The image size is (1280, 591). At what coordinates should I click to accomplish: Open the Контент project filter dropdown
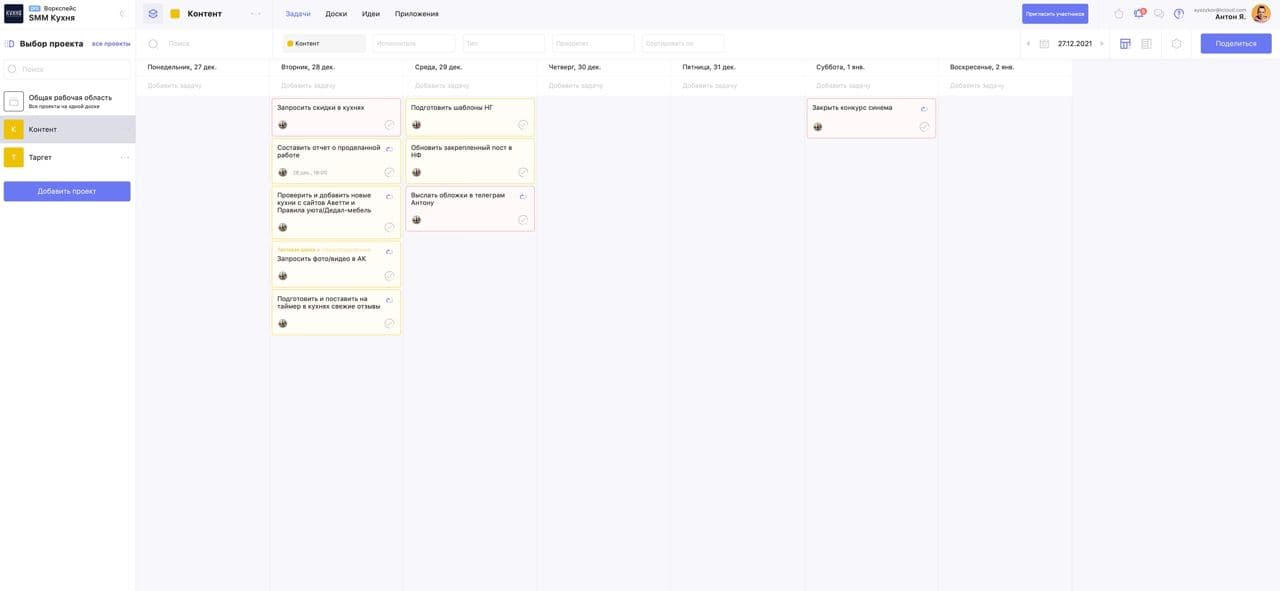(x=324, y=44)
